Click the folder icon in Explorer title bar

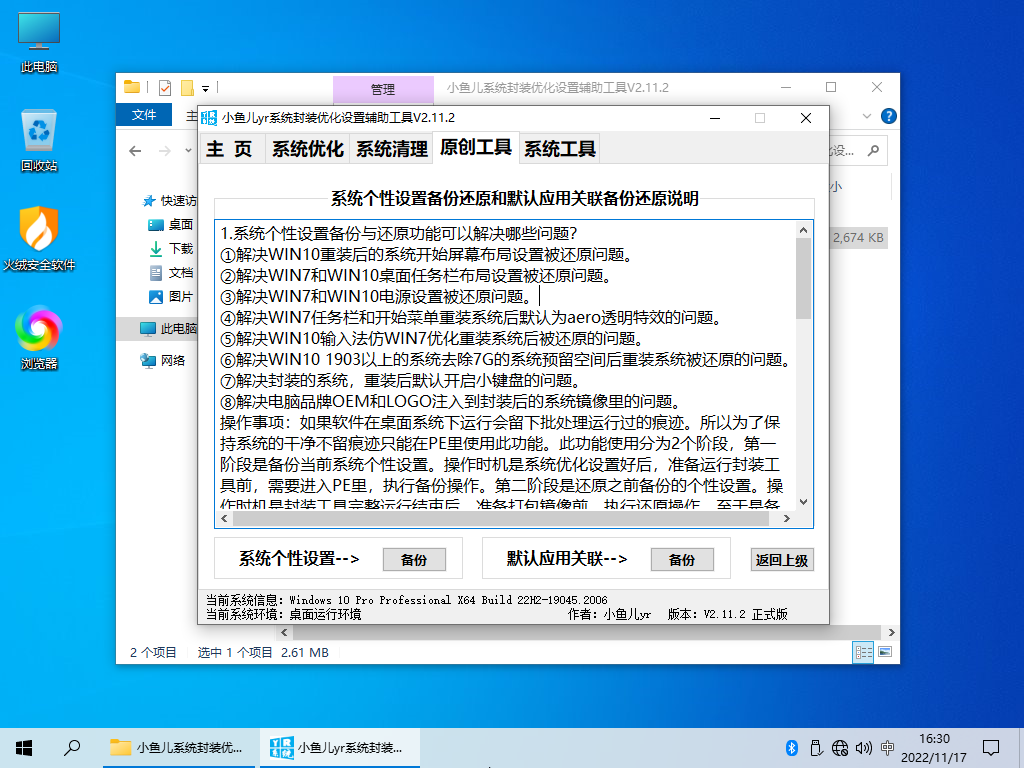[132, 87]
